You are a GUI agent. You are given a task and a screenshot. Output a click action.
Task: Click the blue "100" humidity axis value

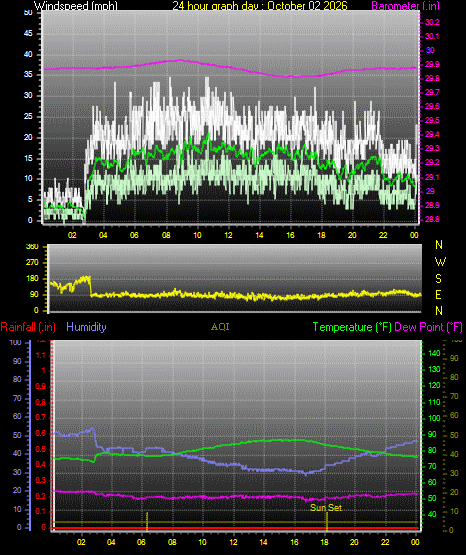point(16,343)
